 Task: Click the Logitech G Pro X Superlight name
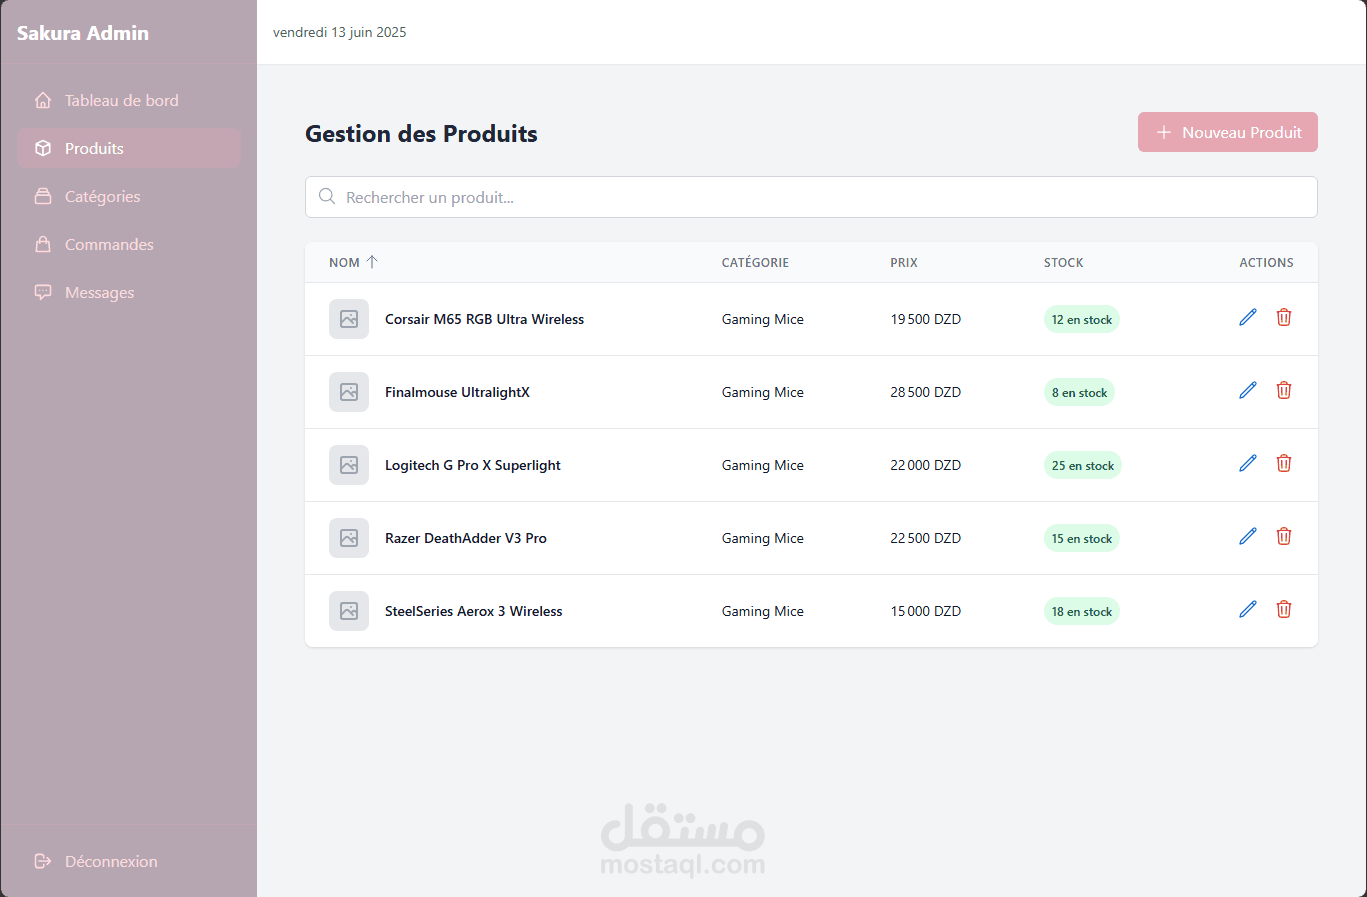473,465
